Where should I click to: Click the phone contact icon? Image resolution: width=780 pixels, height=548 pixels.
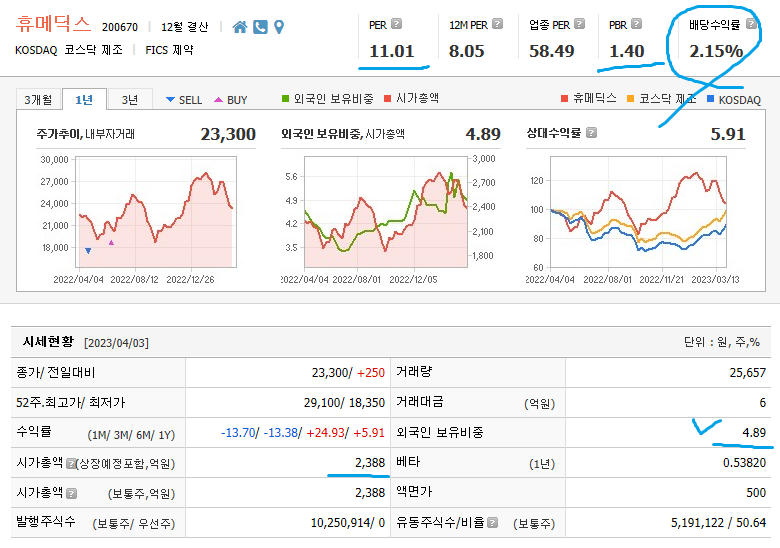tap(260, 27)
